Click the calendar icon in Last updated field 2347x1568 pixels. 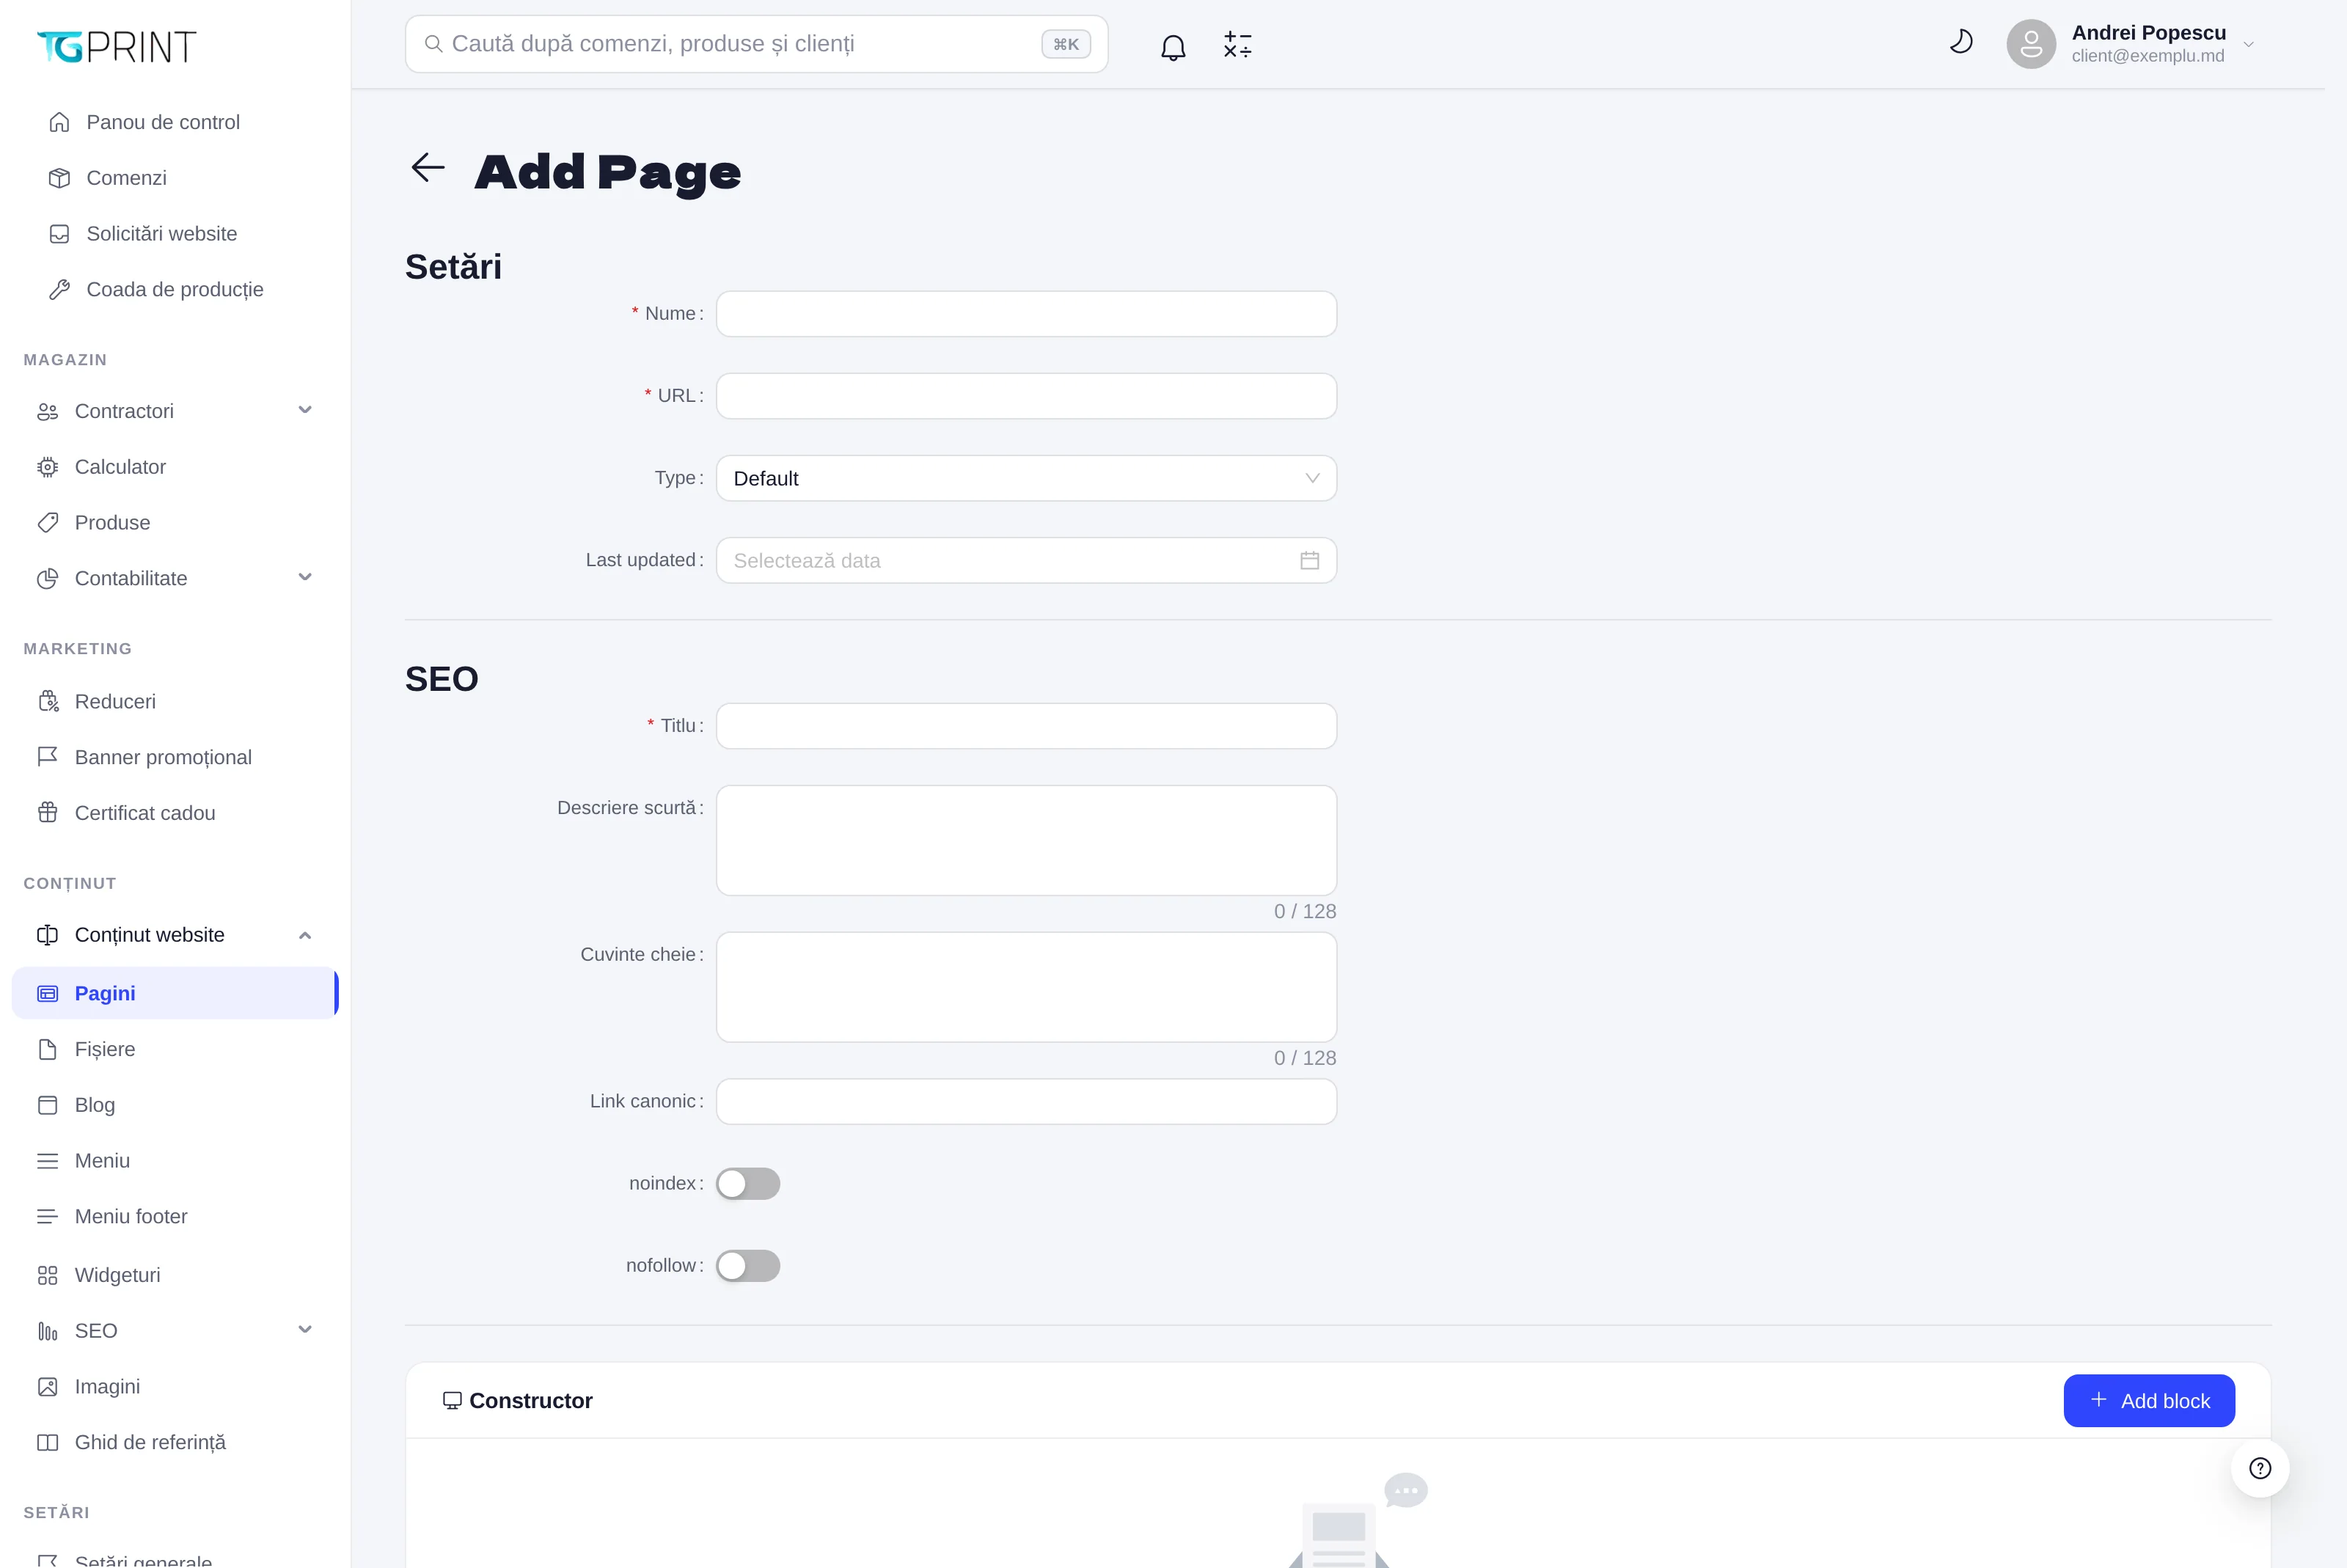[x=1309, y=560]
